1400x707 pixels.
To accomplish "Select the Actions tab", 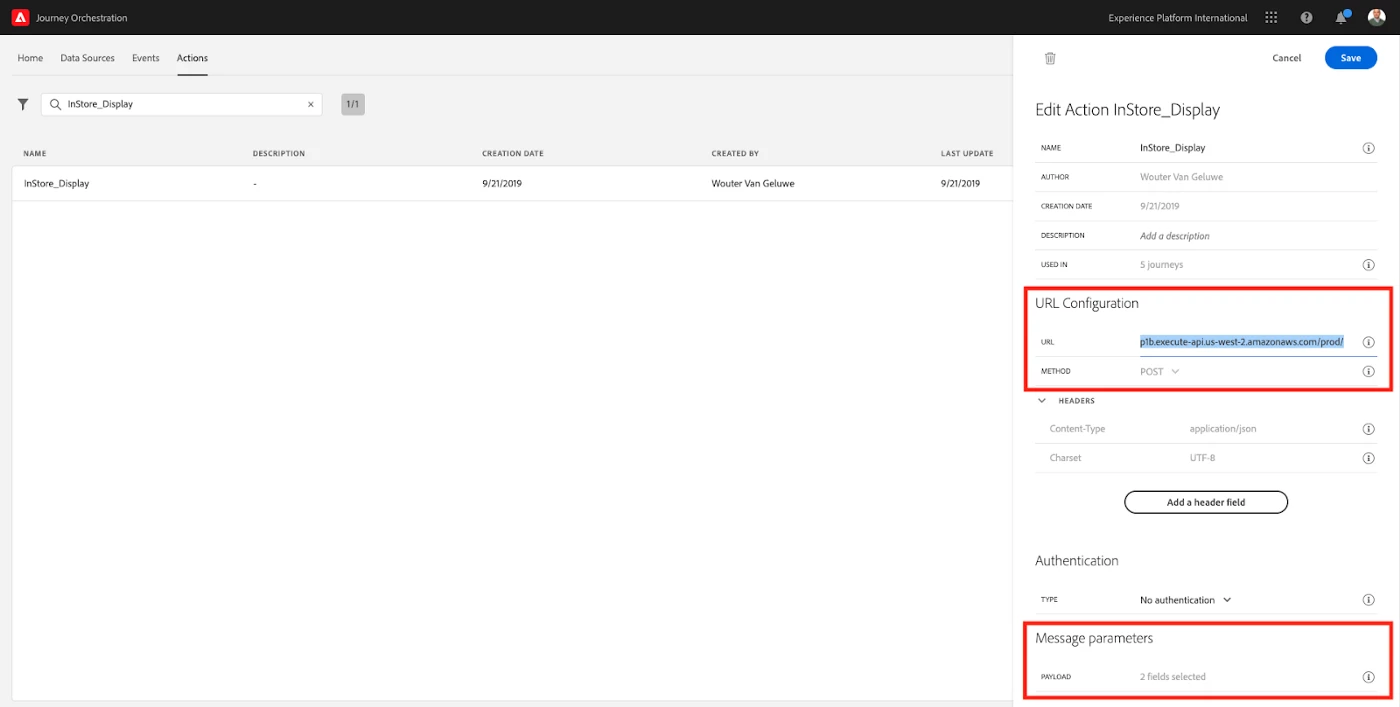I will pos(192,58).
